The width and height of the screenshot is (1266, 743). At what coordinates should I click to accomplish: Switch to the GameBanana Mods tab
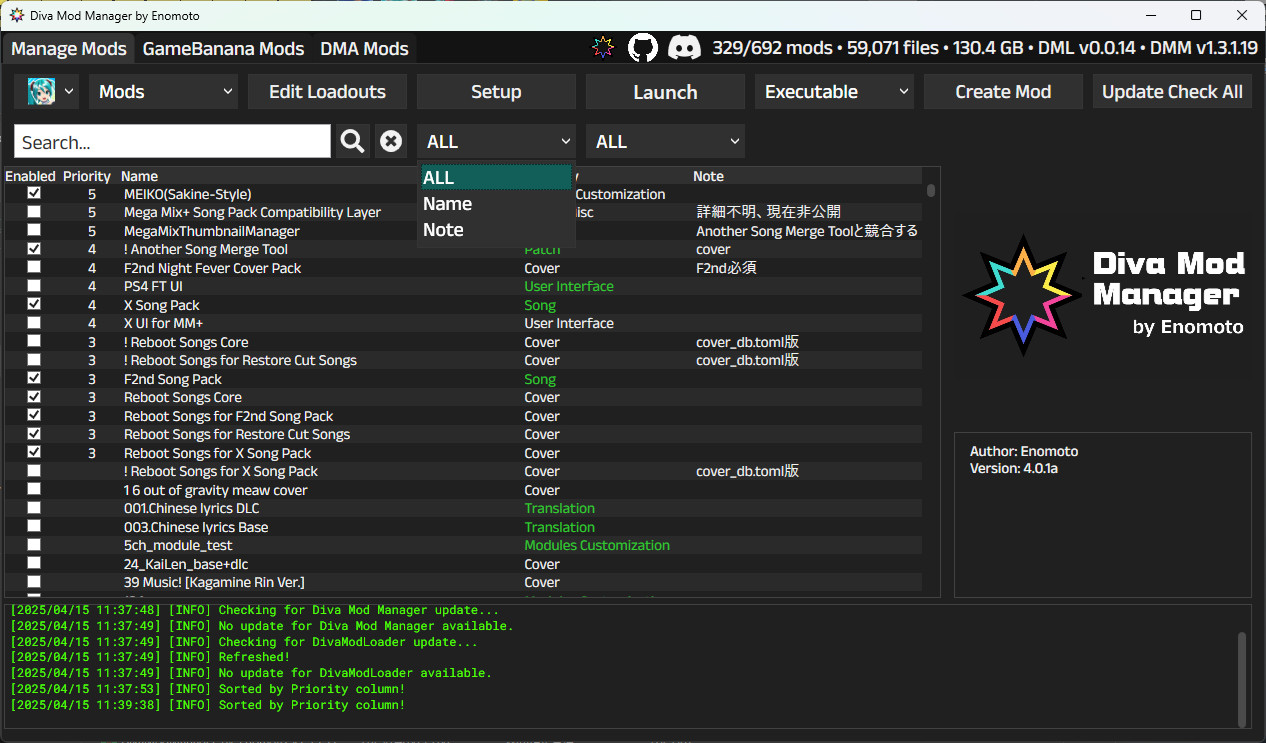(223, 48)
